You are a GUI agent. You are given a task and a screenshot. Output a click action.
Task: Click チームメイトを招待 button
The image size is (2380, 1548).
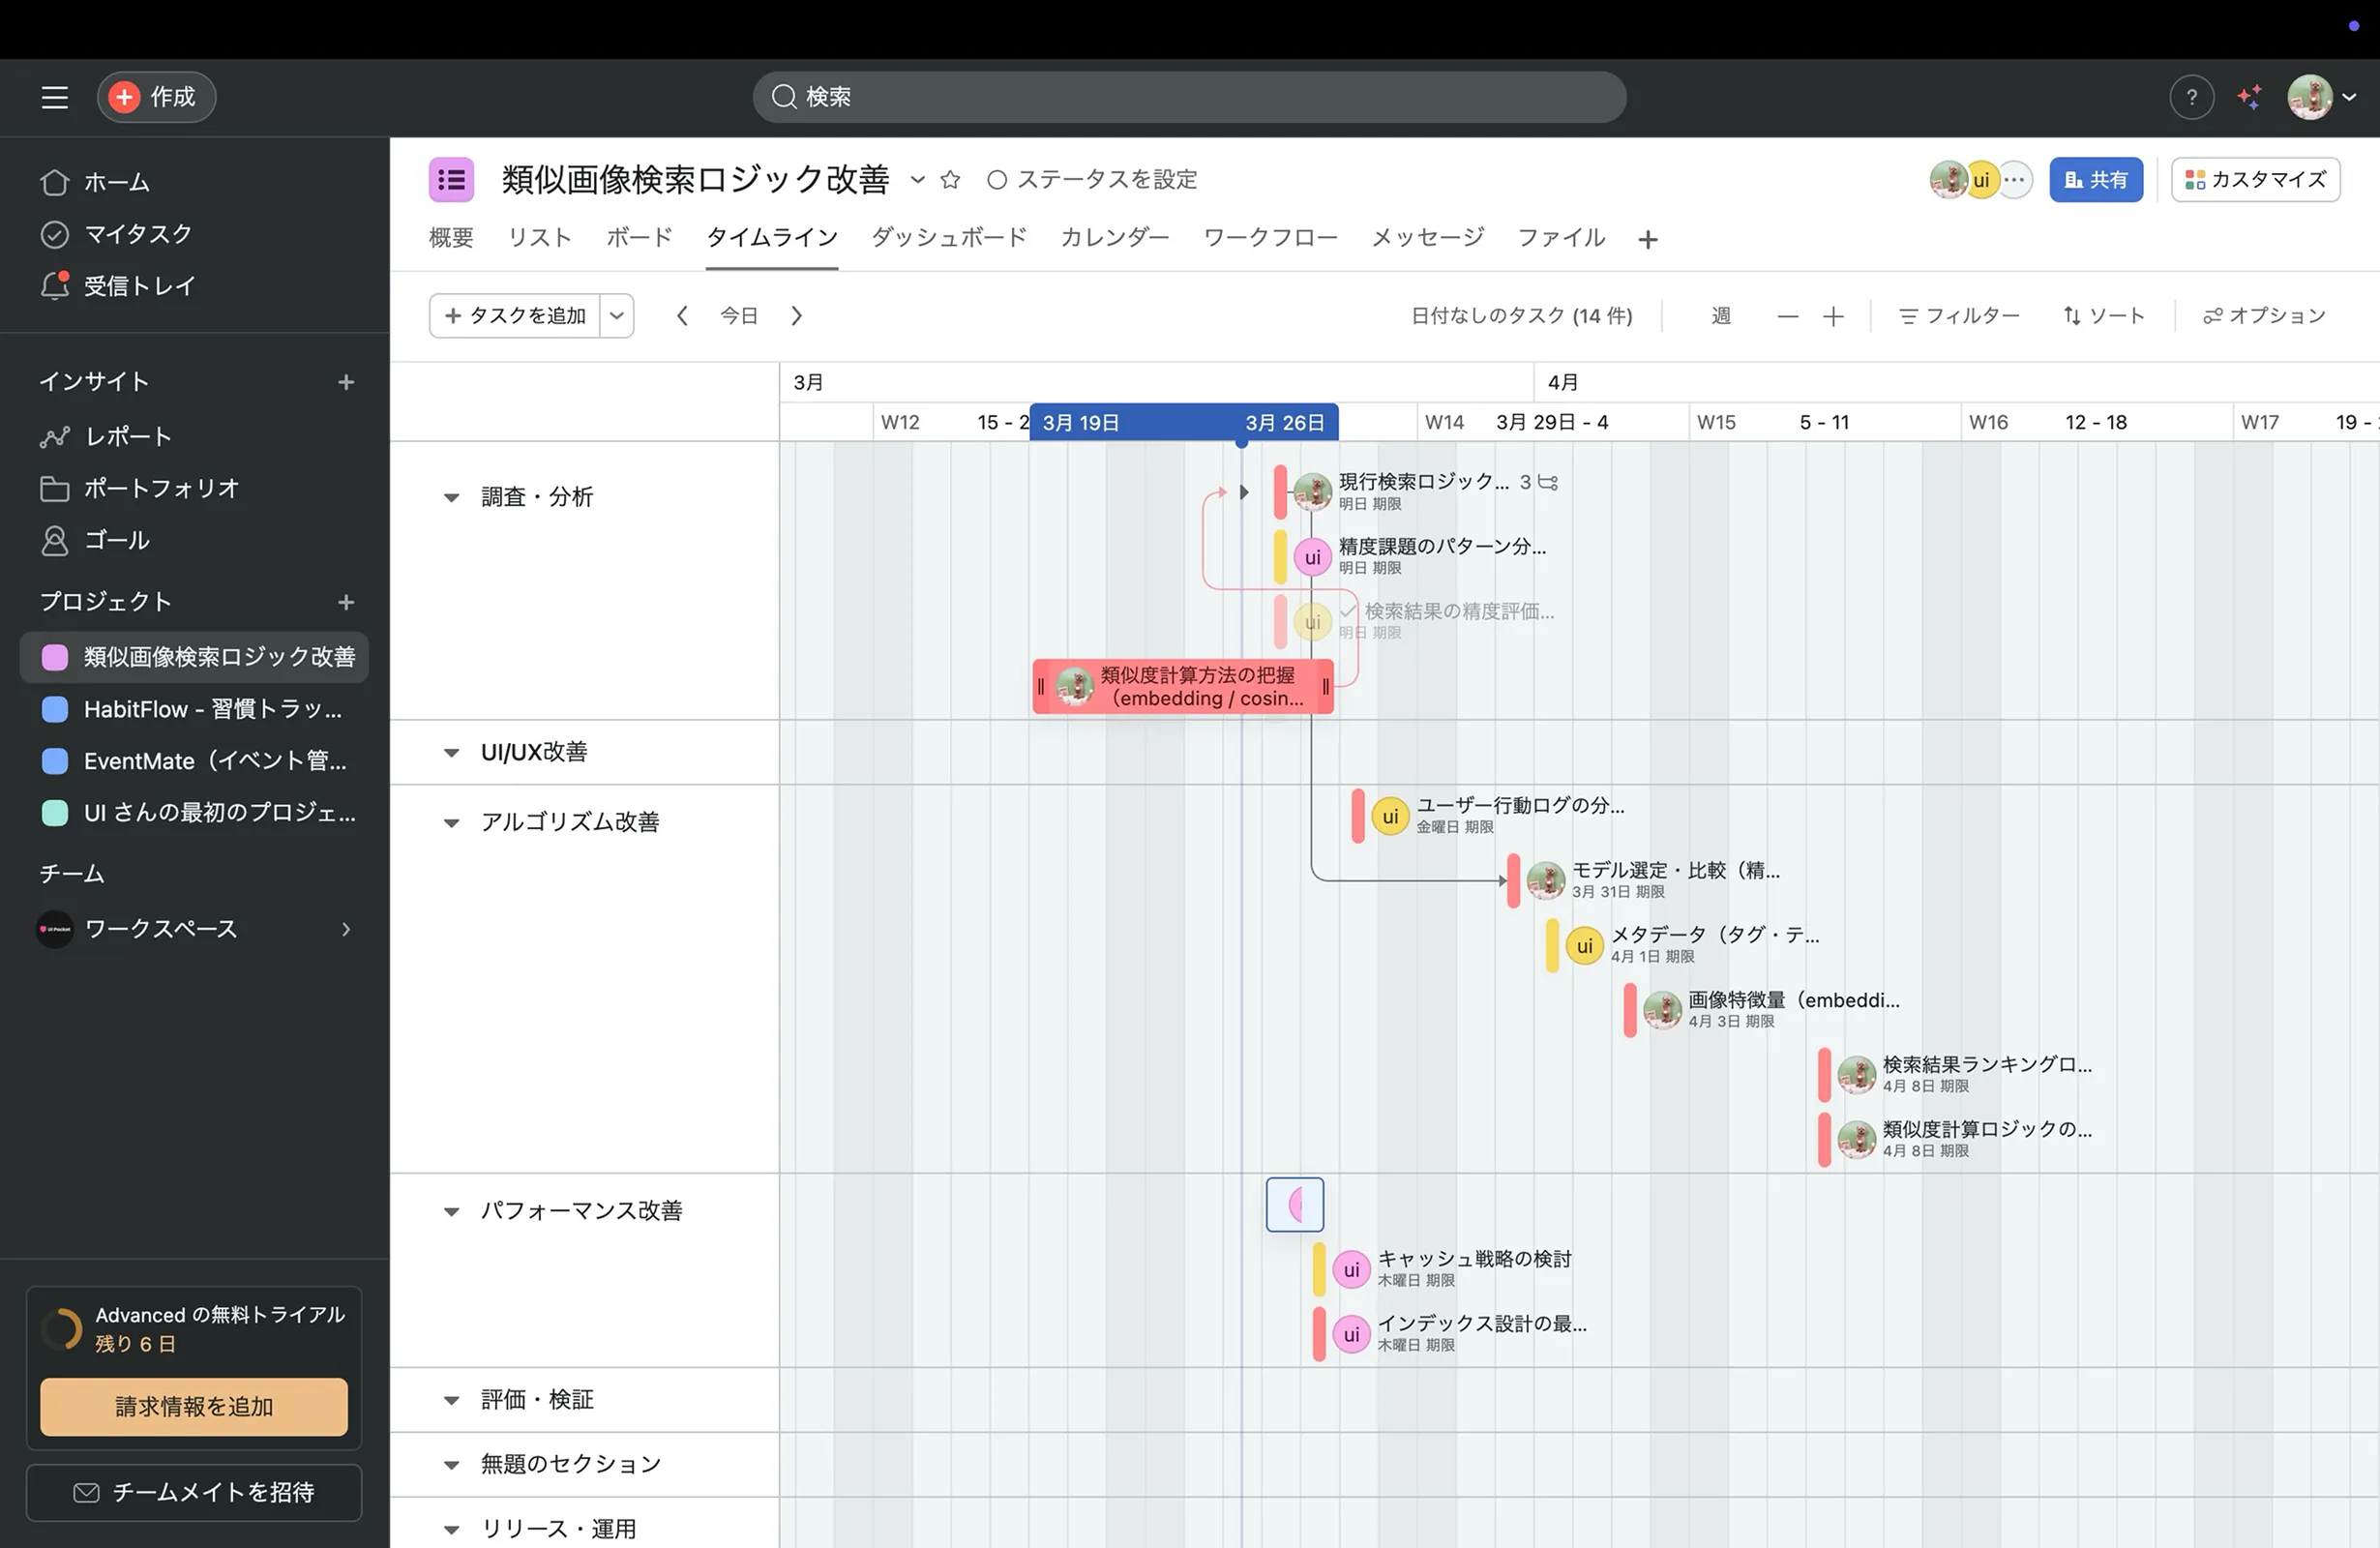pos(194,1493)
